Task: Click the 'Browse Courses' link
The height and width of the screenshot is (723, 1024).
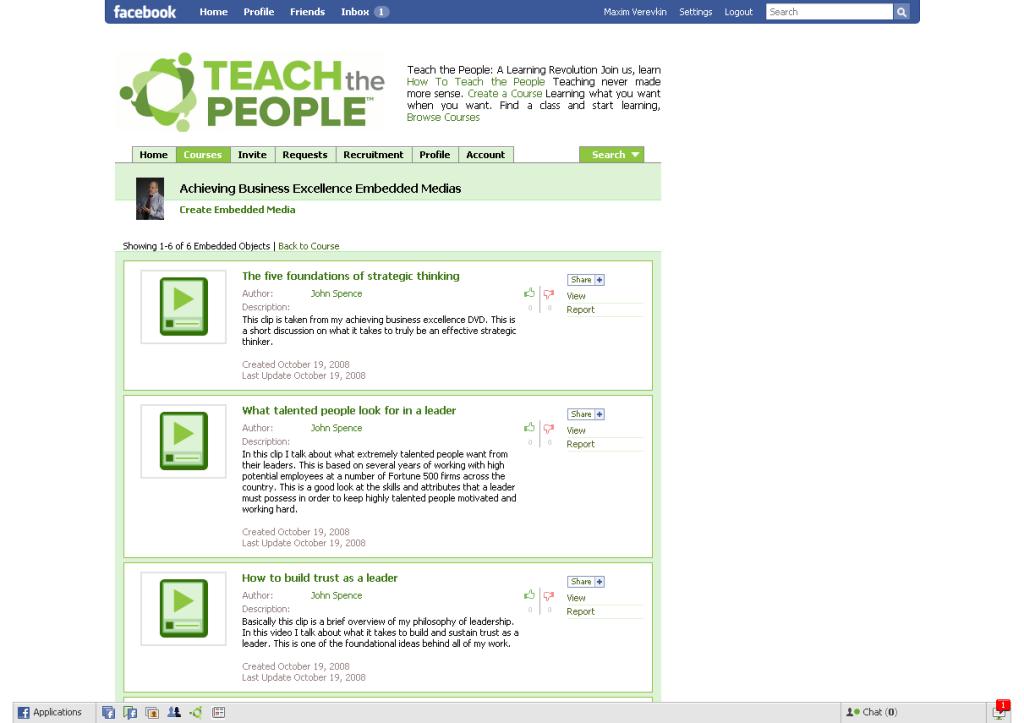Action: tap(443, 117)
